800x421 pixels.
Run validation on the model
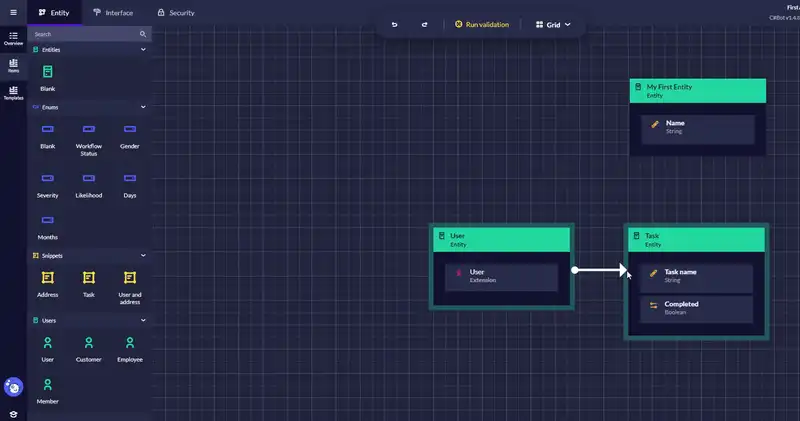pyautogui.click(x=481, y=24)
